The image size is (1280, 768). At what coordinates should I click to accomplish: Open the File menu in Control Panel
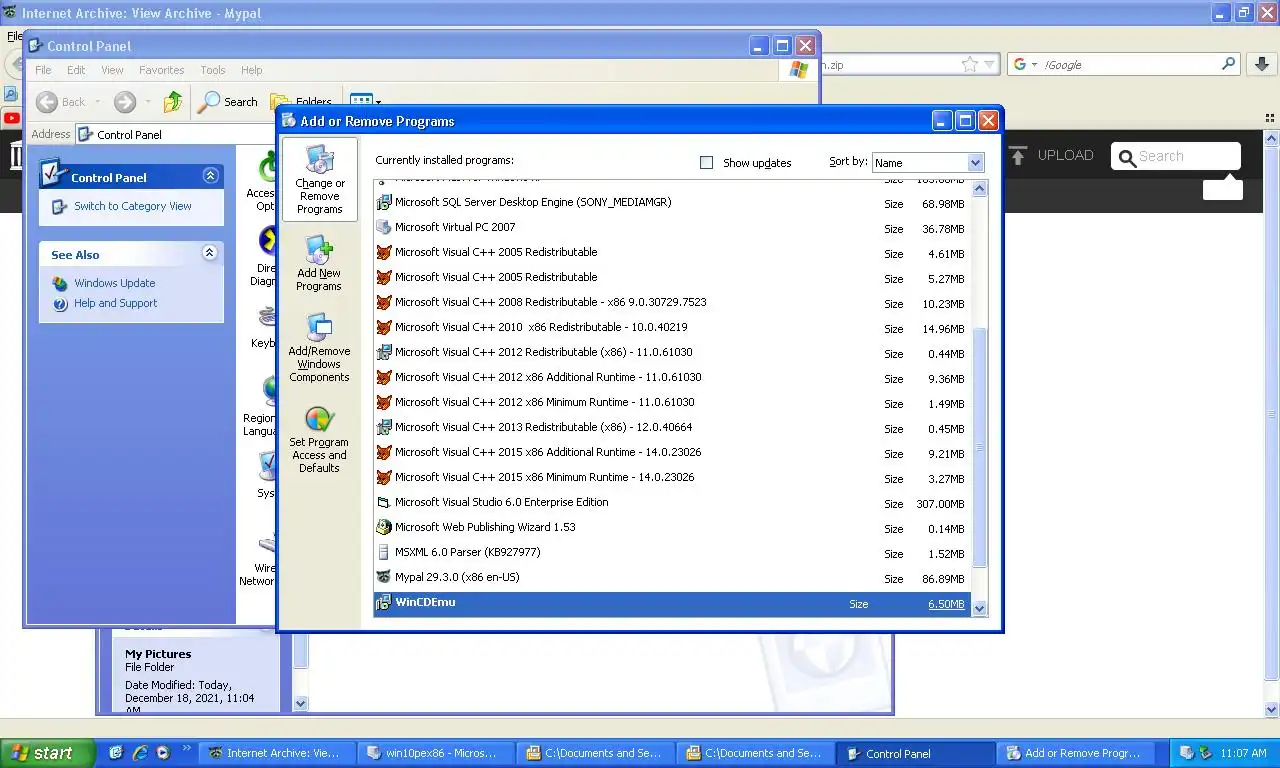43,70
